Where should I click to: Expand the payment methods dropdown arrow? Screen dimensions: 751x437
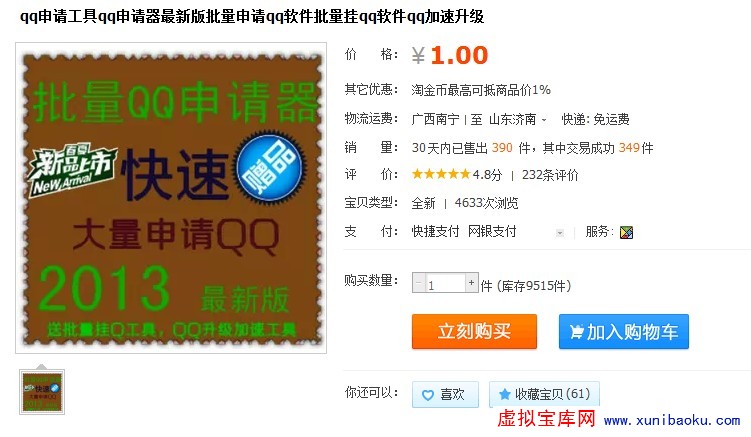click(x=559, y=233)
